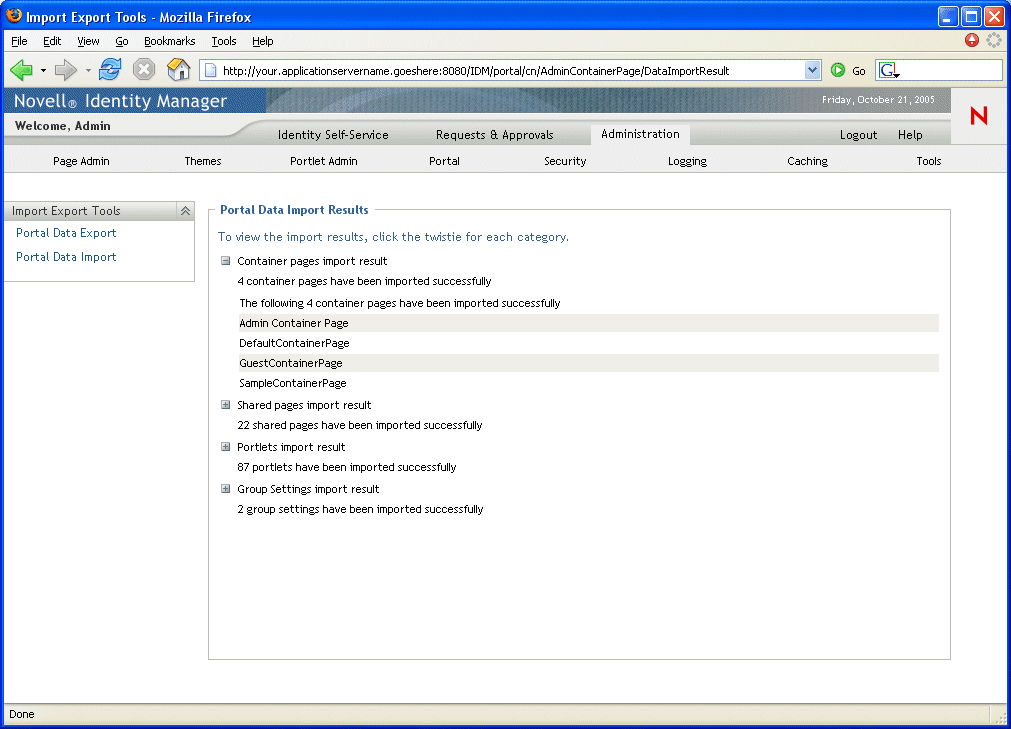Click the Portal Data Import Results heading
1011x729 pixels.
(294, 210)
